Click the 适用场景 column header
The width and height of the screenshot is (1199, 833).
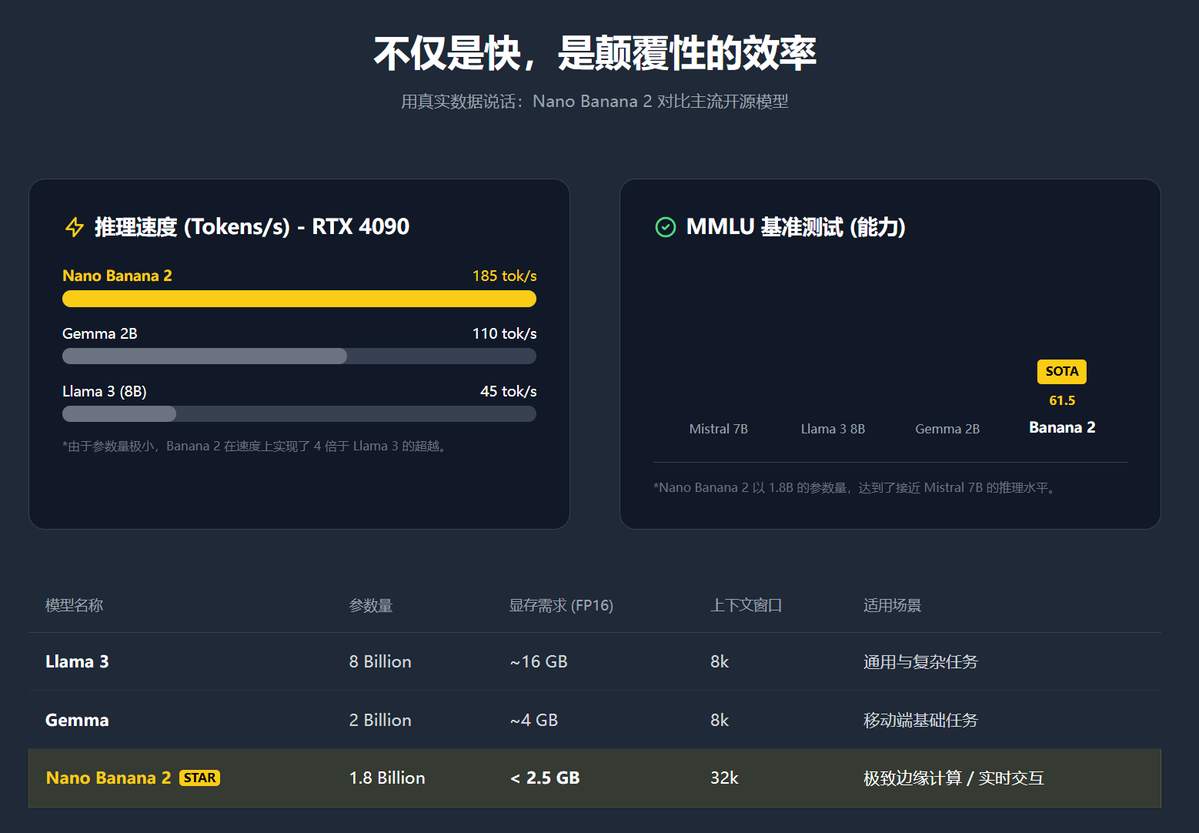(x=892, y=606)
